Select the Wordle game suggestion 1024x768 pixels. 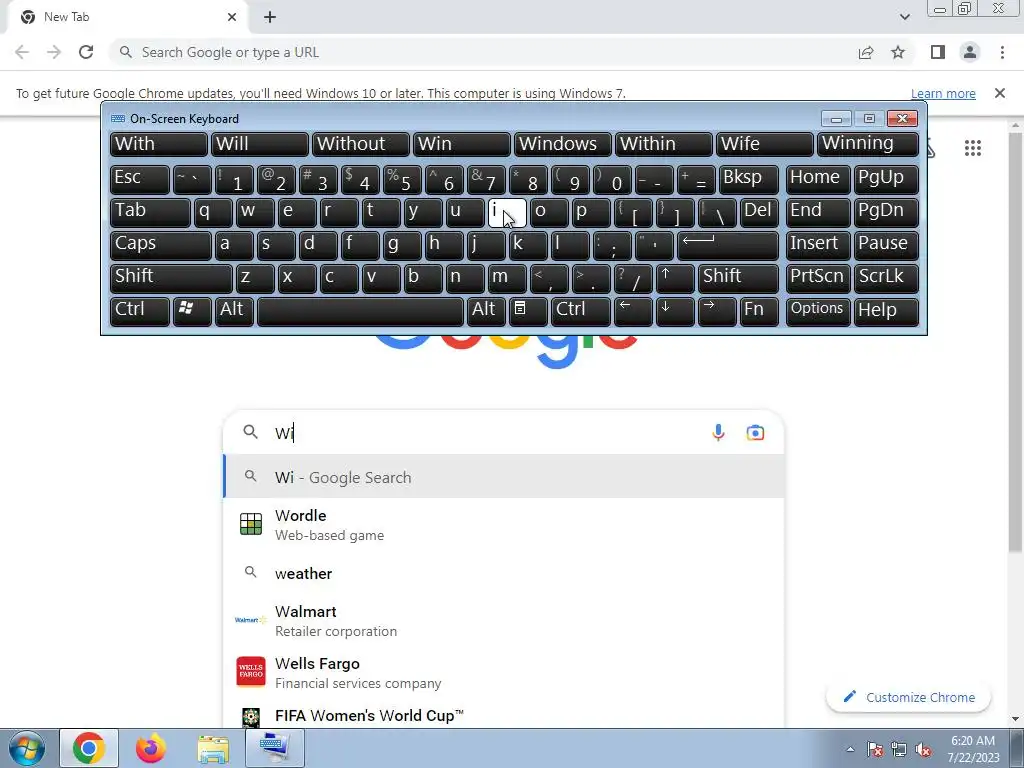click(x=504, y=524)
